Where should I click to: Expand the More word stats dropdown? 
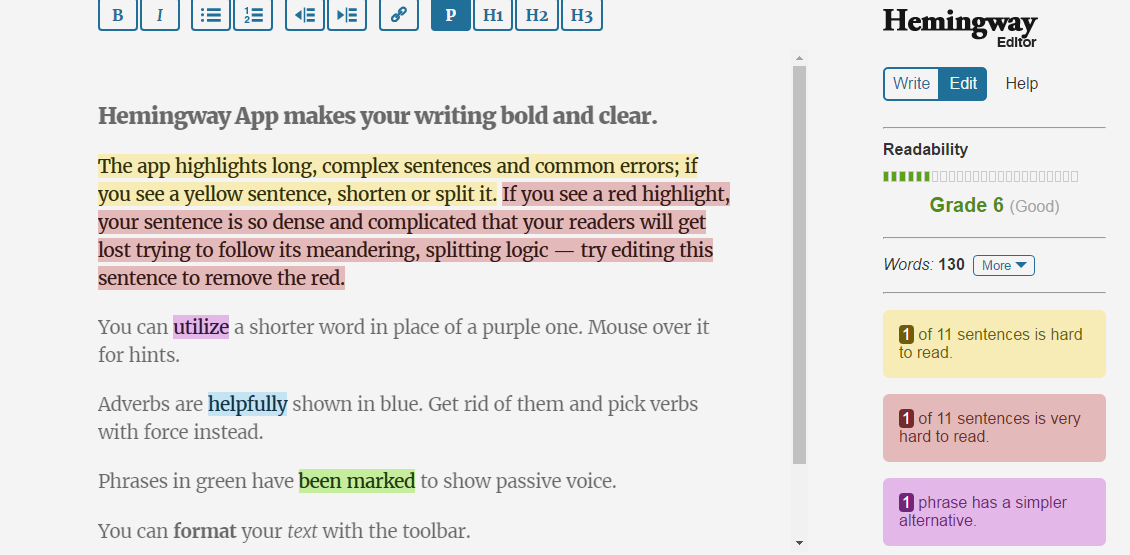[1004, 265]
